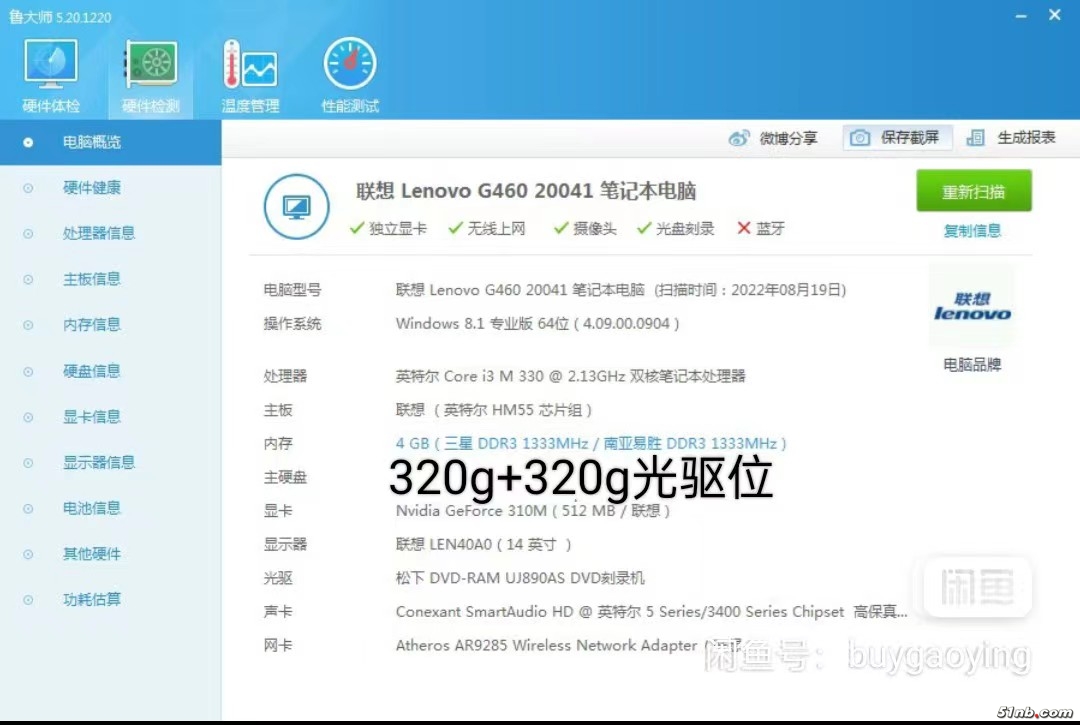This screenshot has height=725, width=1080.
Task: Open 硬件健康 in the sidebar
Action: pyautogui.click(x=92, y=188)
